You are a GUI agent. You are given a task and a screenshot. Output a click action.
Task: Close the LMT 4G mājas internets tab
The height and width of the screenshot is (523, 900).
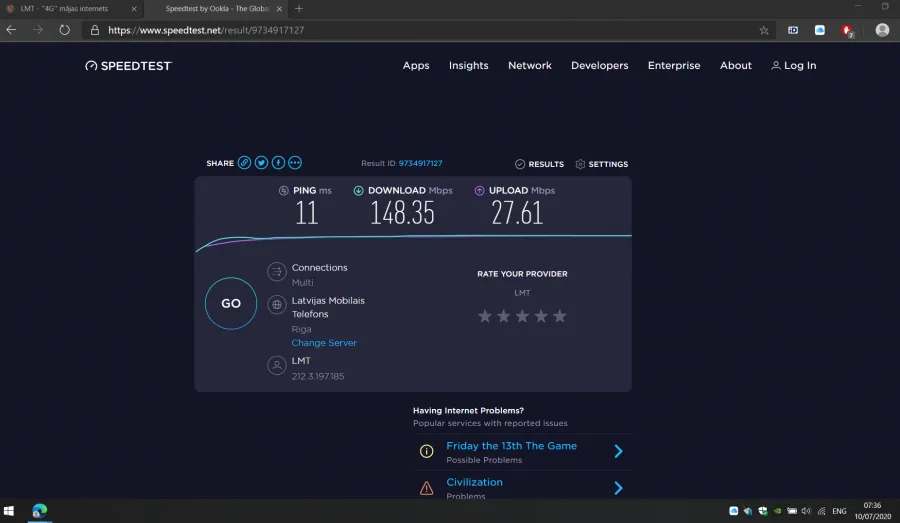point(134,9)
